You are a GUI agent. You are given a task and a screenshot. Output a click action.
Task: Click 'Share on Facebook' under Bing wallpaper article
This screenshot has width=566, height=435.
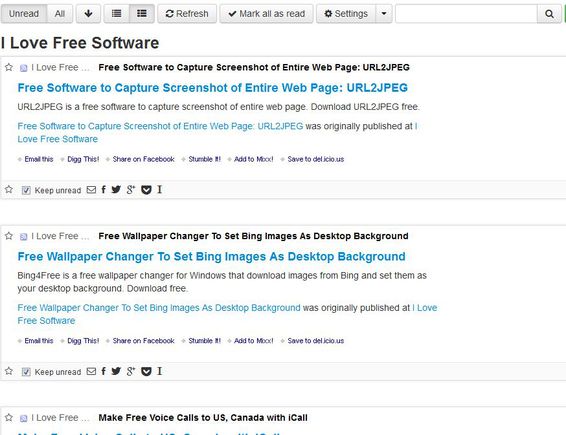(x=143, y=341)
